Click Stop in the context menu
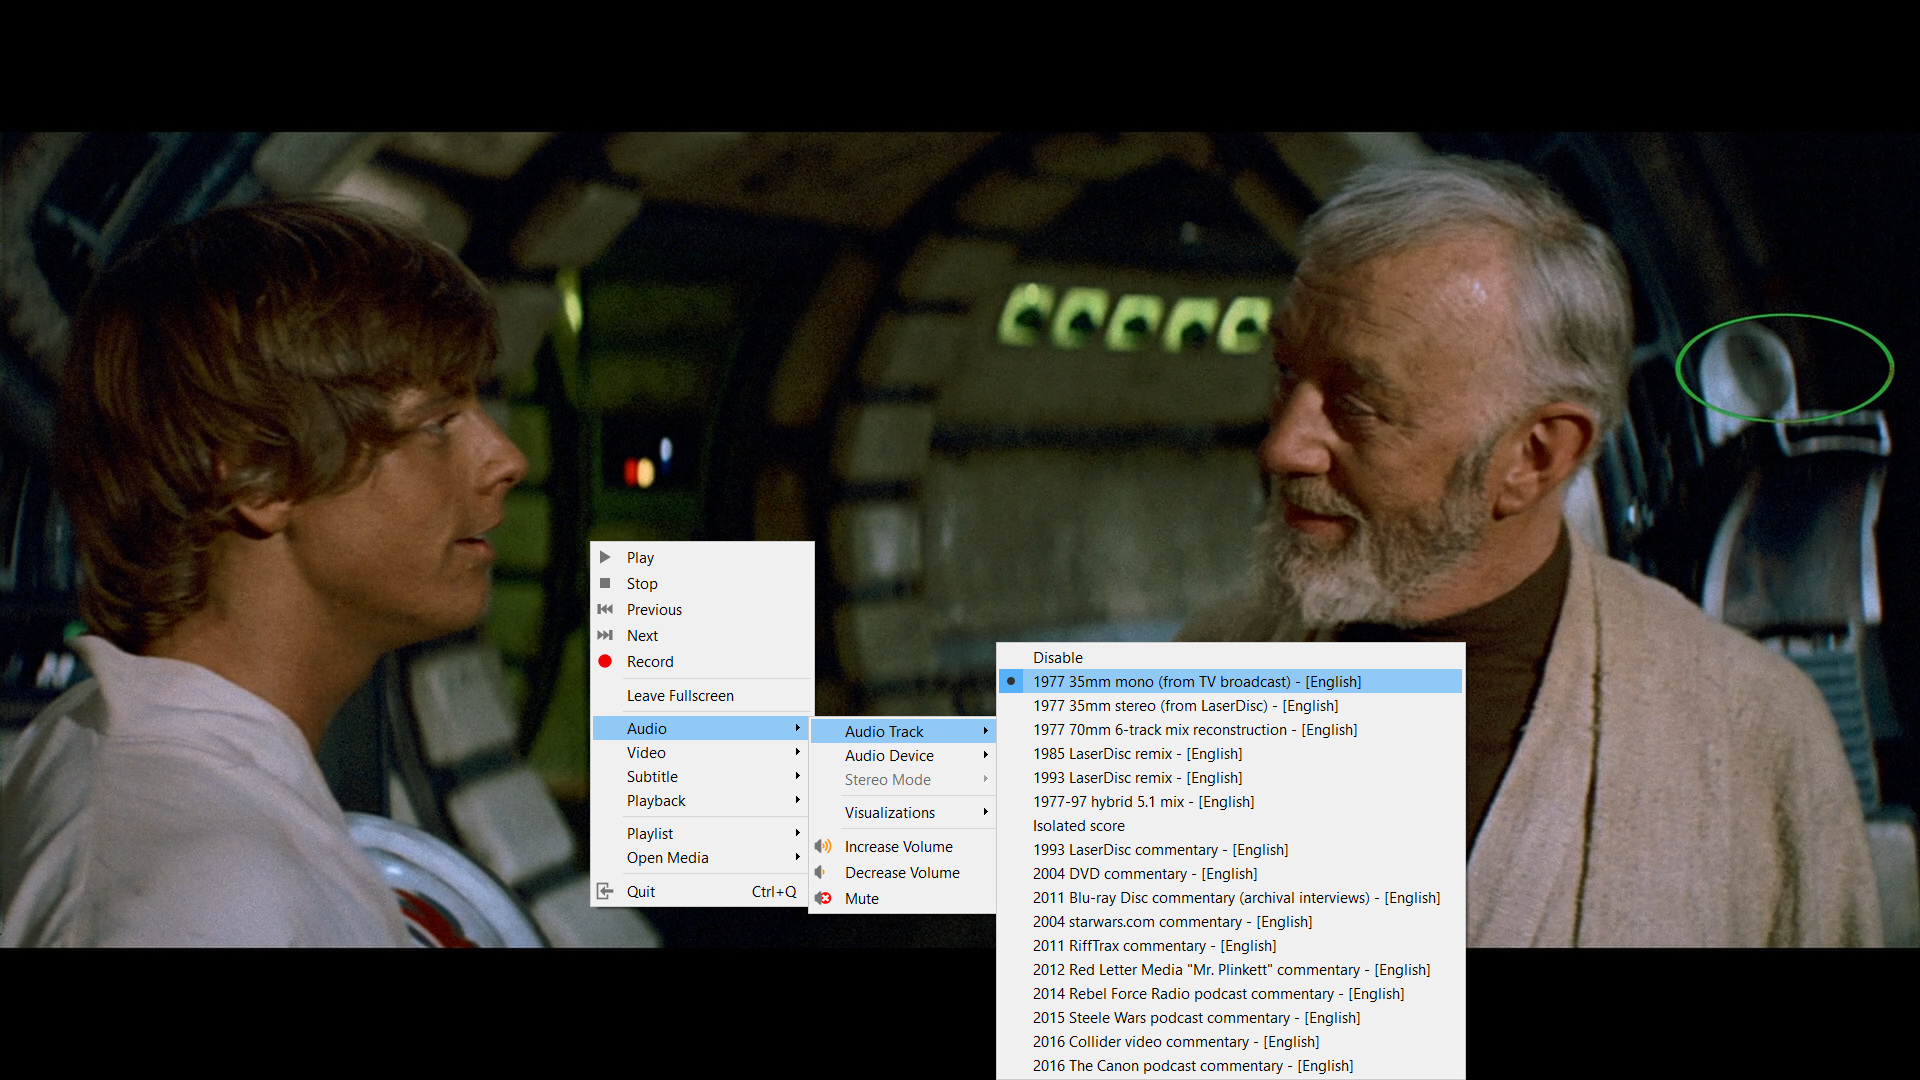The image size is (1920, 1080). (702, 583)
